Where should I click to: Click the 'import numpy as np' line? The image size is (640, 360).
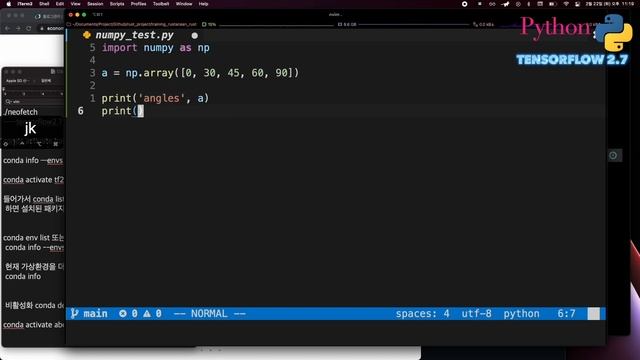click(x=156, y=48)
